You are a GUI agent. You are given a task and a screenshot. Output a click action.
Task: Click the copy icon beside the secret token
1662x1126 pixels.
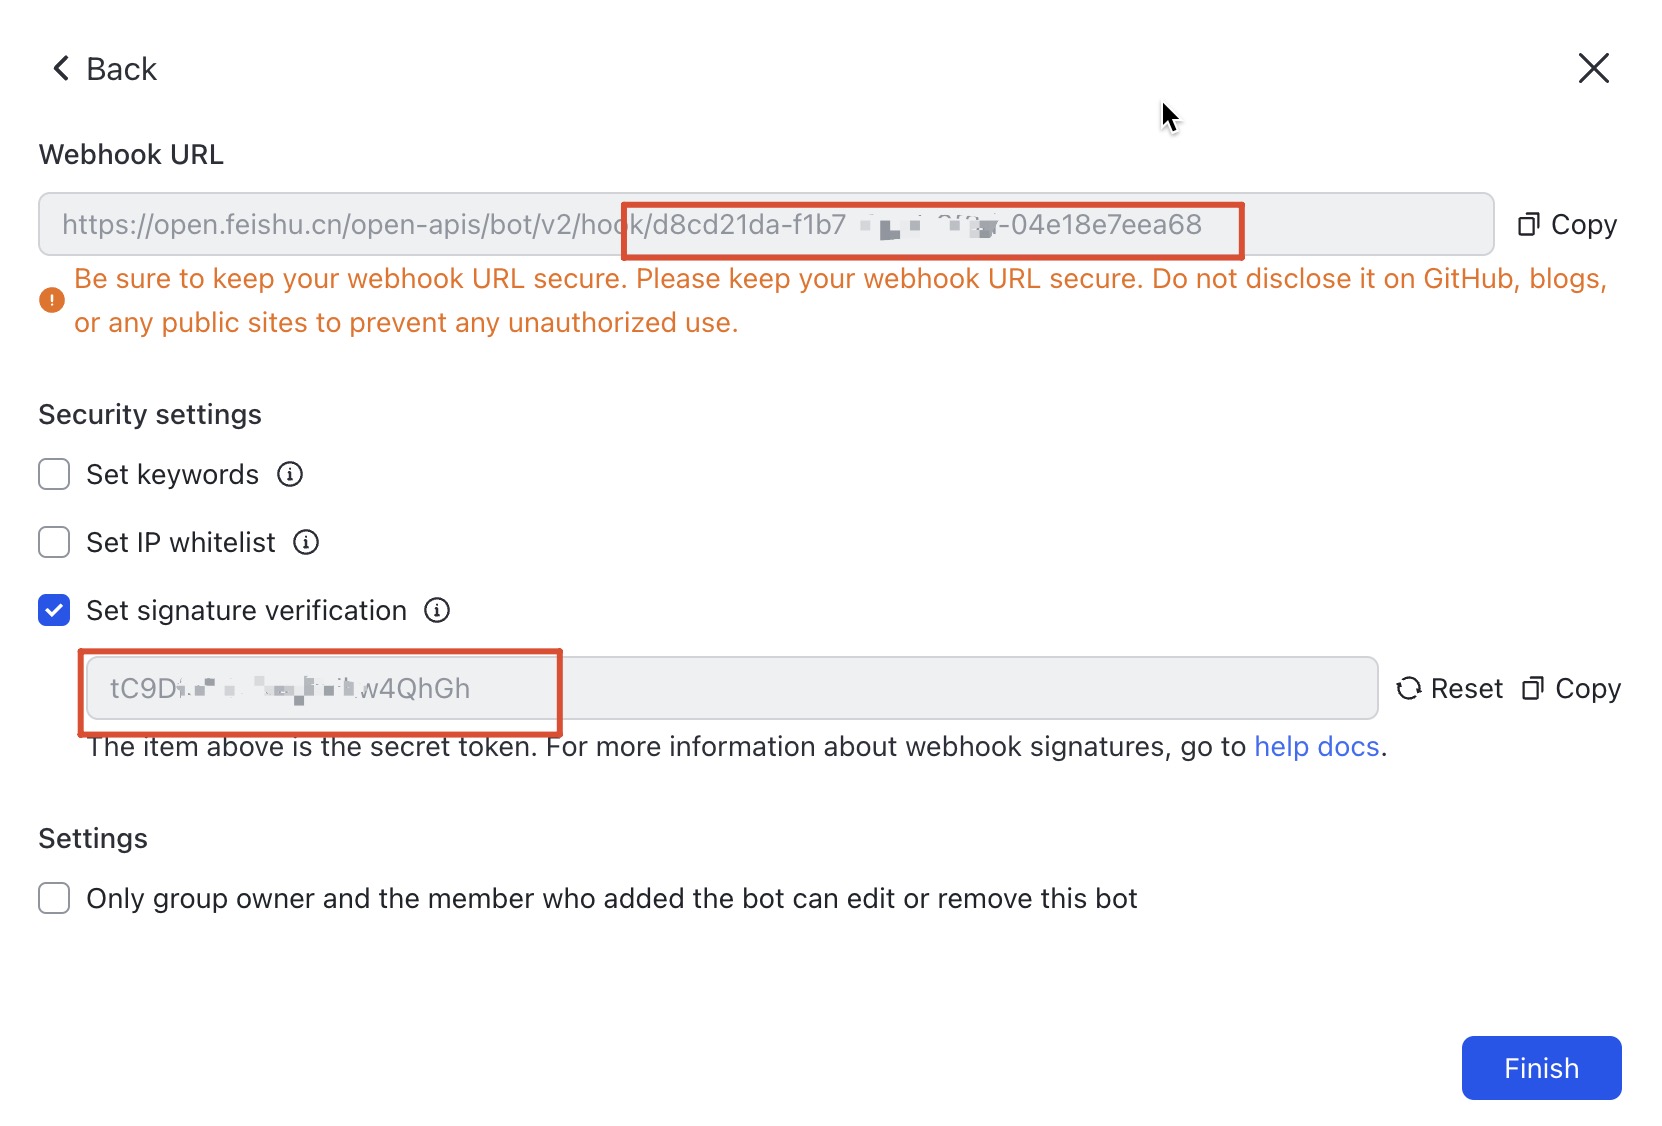tap(1532, 688)
